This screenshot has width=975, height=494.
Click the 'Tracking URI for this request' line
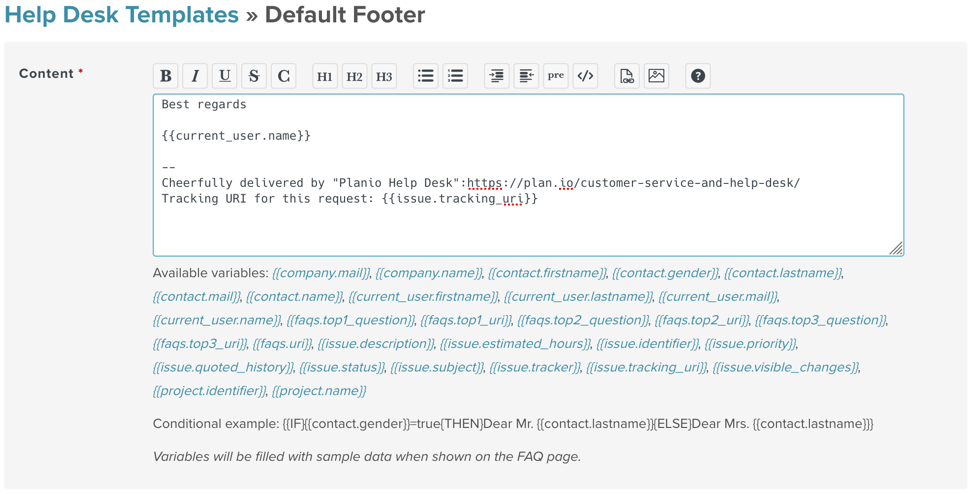[x=349, y=198]
